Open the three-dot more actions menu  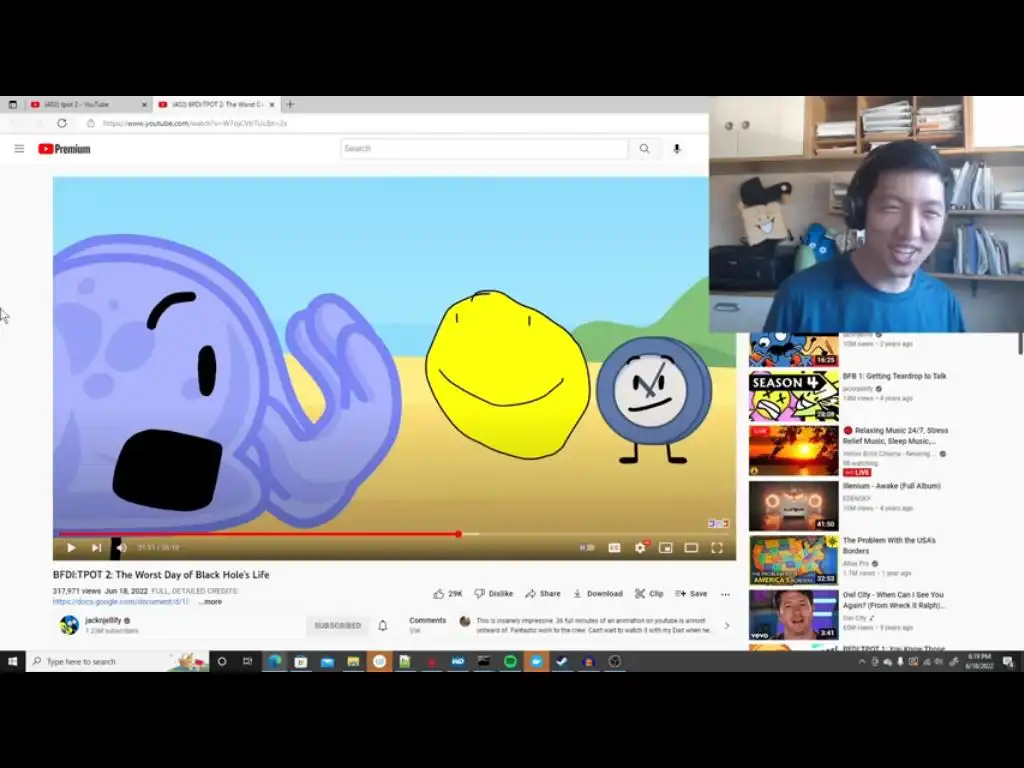725,594
